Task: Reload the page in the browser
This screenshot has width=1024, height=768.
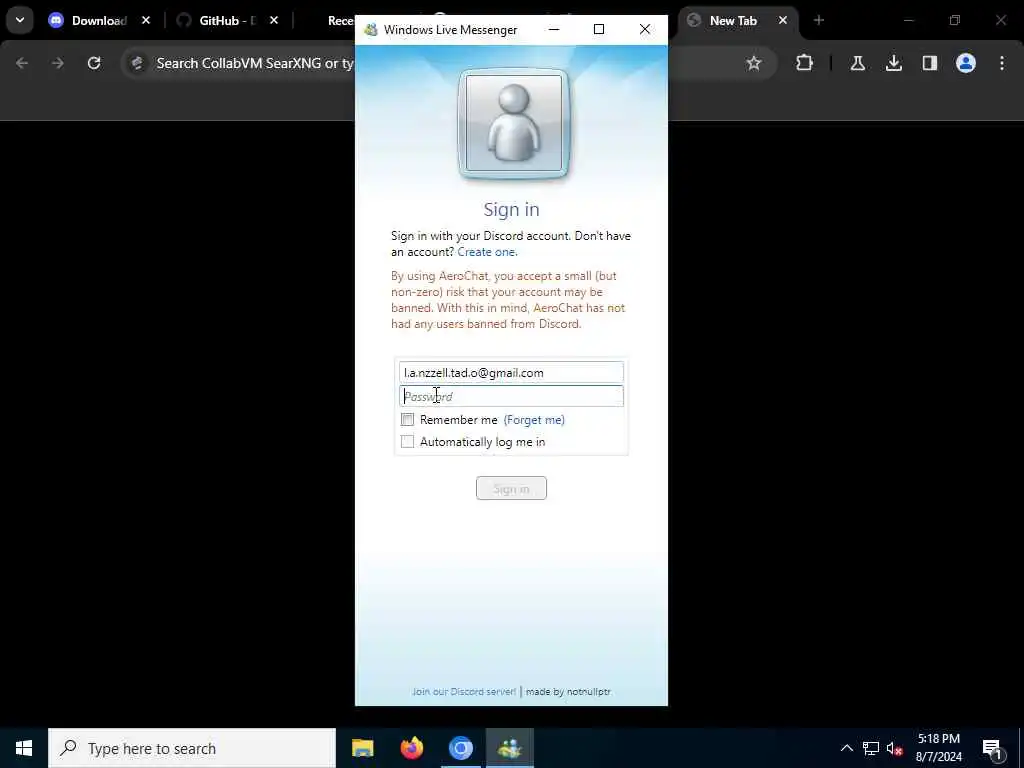Action: pos(94,63)
